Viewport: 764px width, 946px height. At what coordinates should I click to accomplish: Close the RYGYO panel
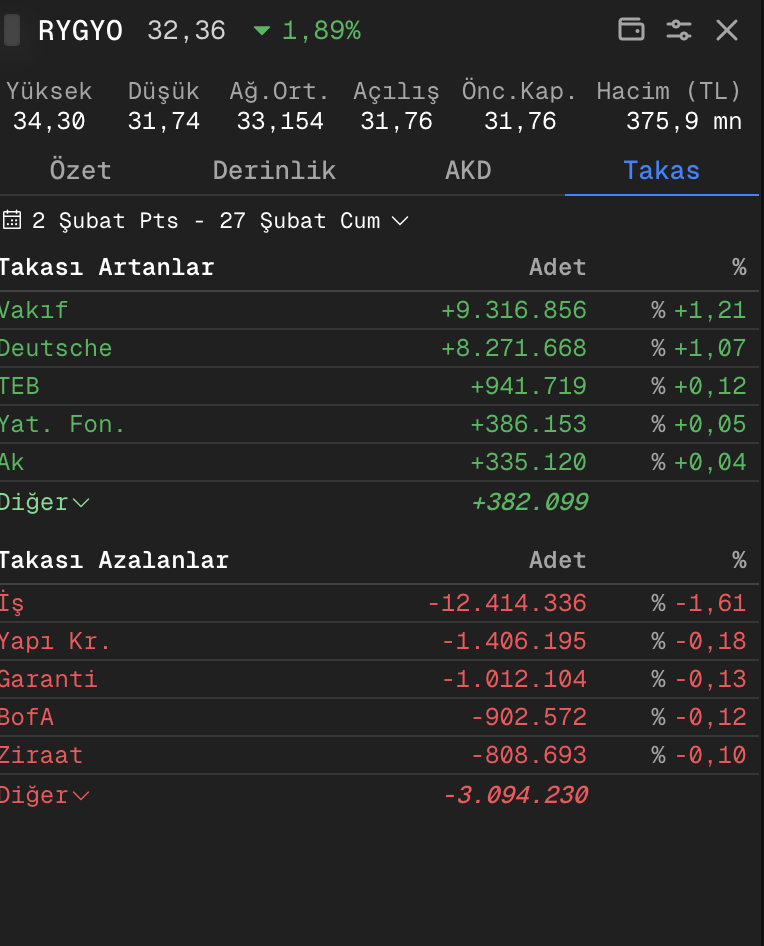coord(727,30)
